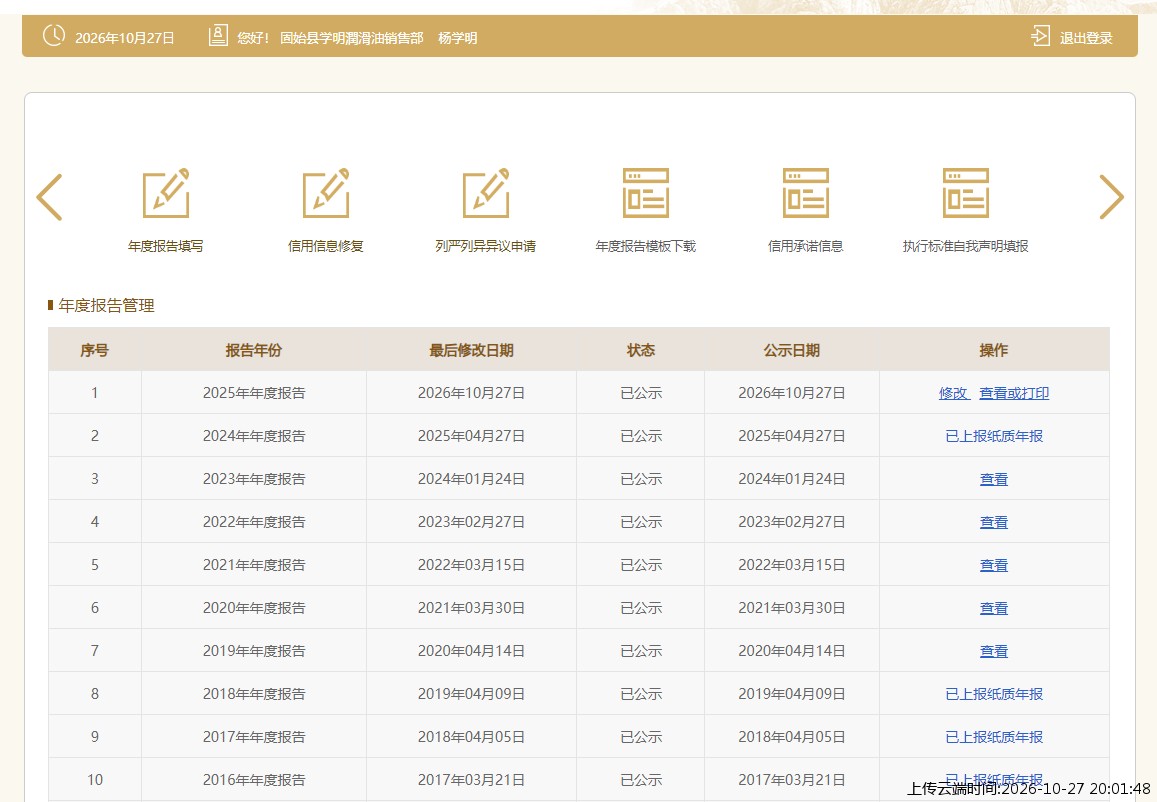Open the 信用承诺信息 document icon

(806, 193)
